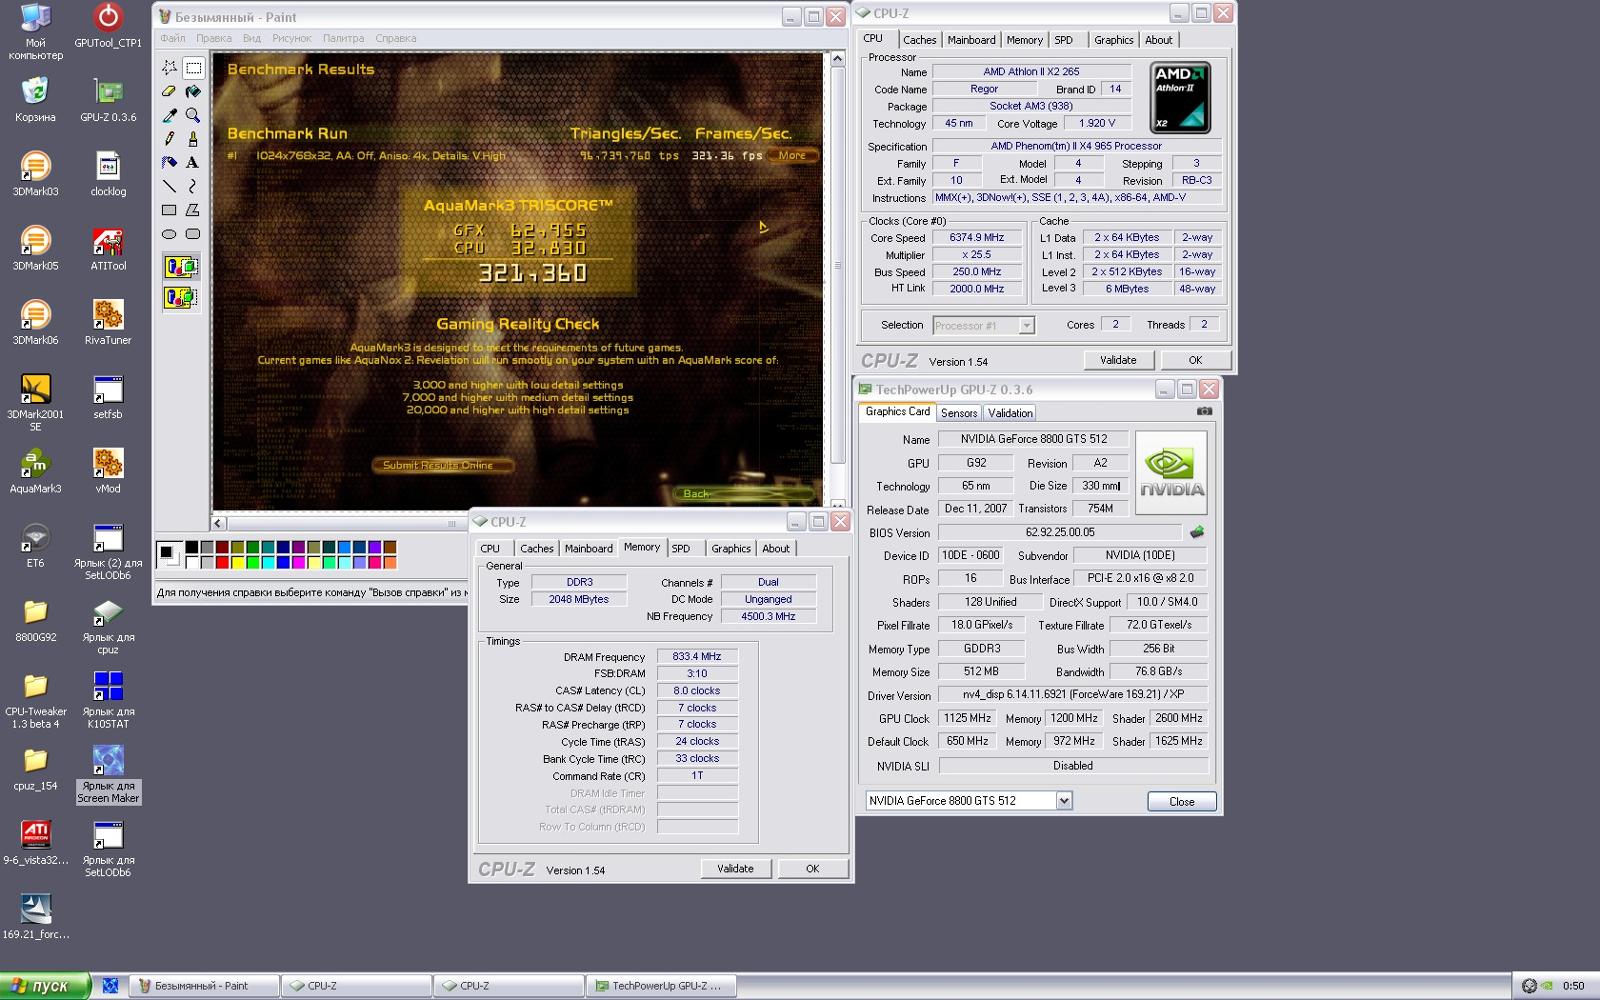Switch to Validation tab in GPU-Z
The image size is (1600, 1000).
coord(1010,413)
